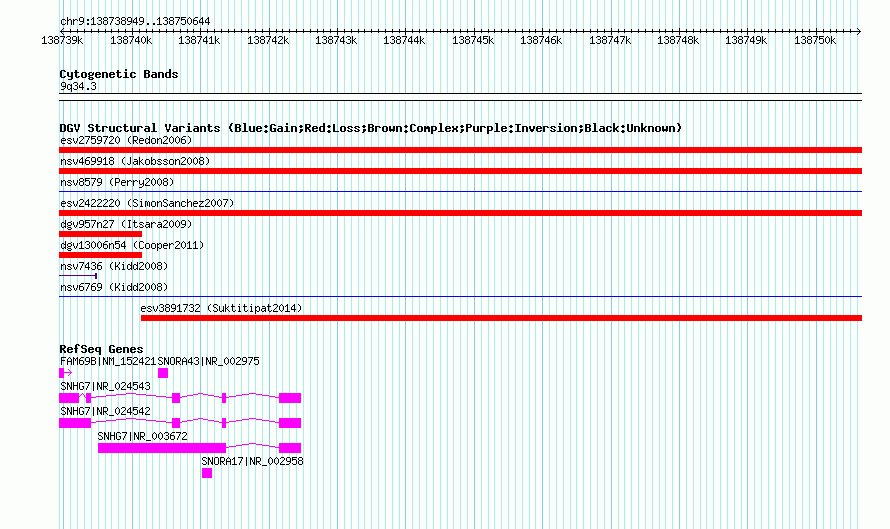Click the chr9:138738949..138750644 coordinate label
This screenshot has height=529, width=890.
pyautogui.click(x=135, y=21)
